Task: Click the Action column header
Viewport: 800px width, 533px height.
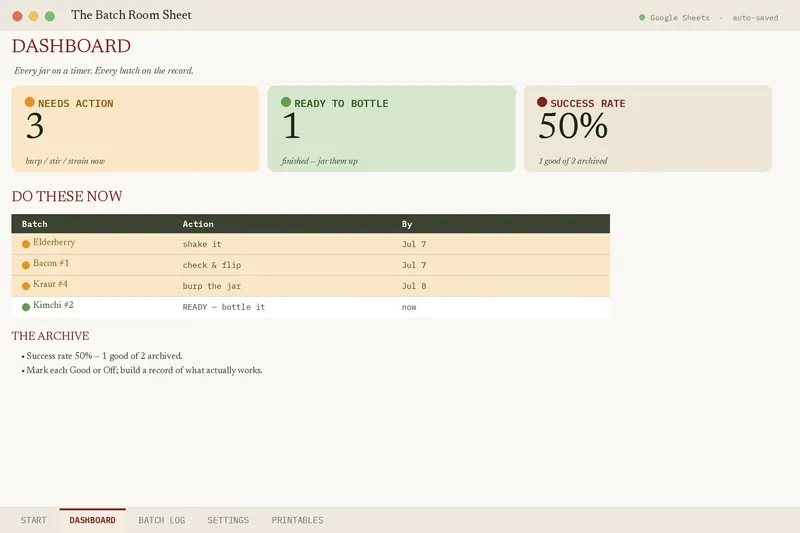Action: pyautogui.click(x=198, y=224)
